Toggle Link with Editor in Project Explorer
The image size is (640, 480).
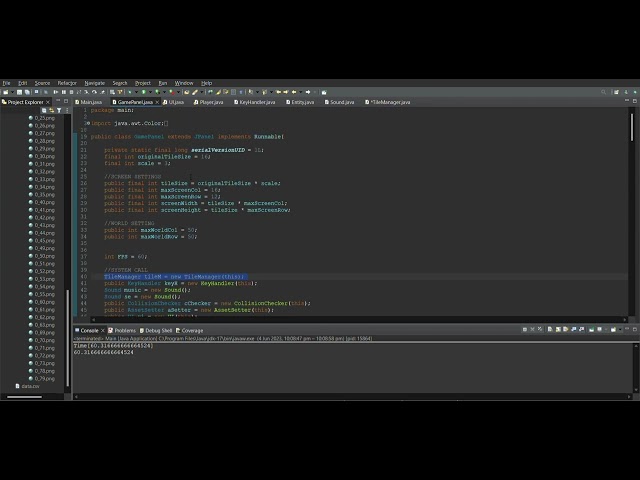coord(51,110)
